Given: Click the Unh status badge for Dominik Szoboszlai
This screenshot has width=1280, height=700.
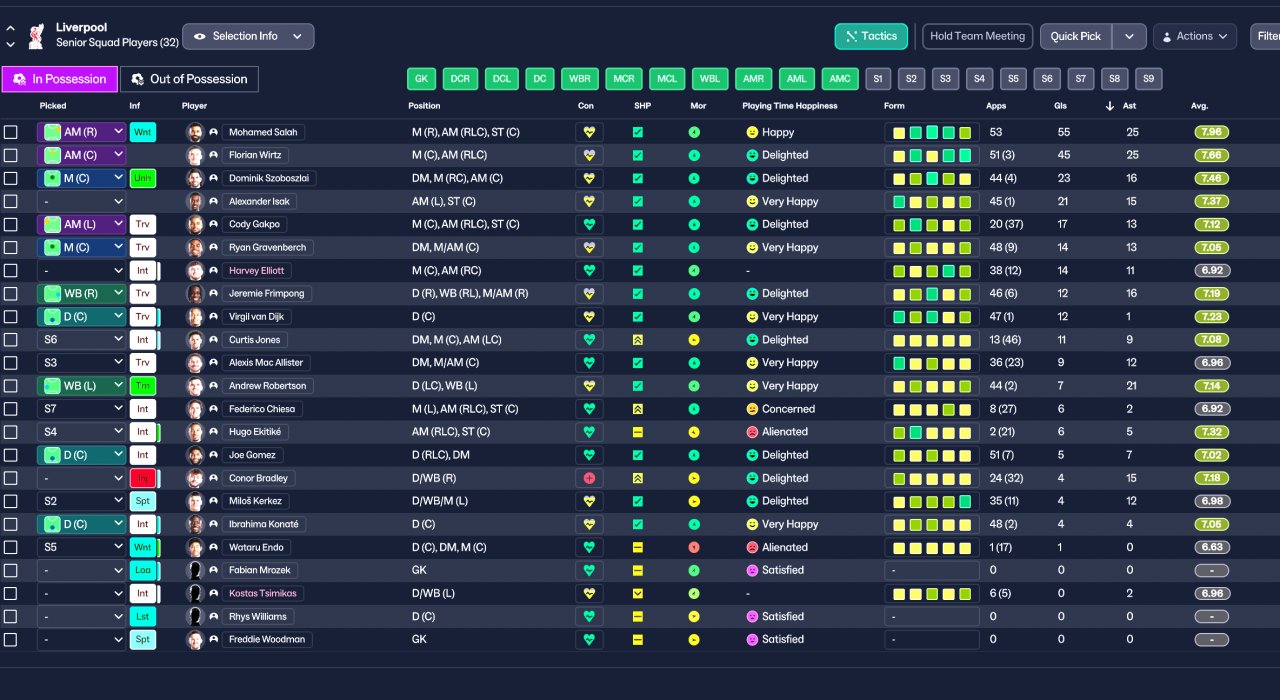Looking at the screenshot, I should click(x=143, y=178).
